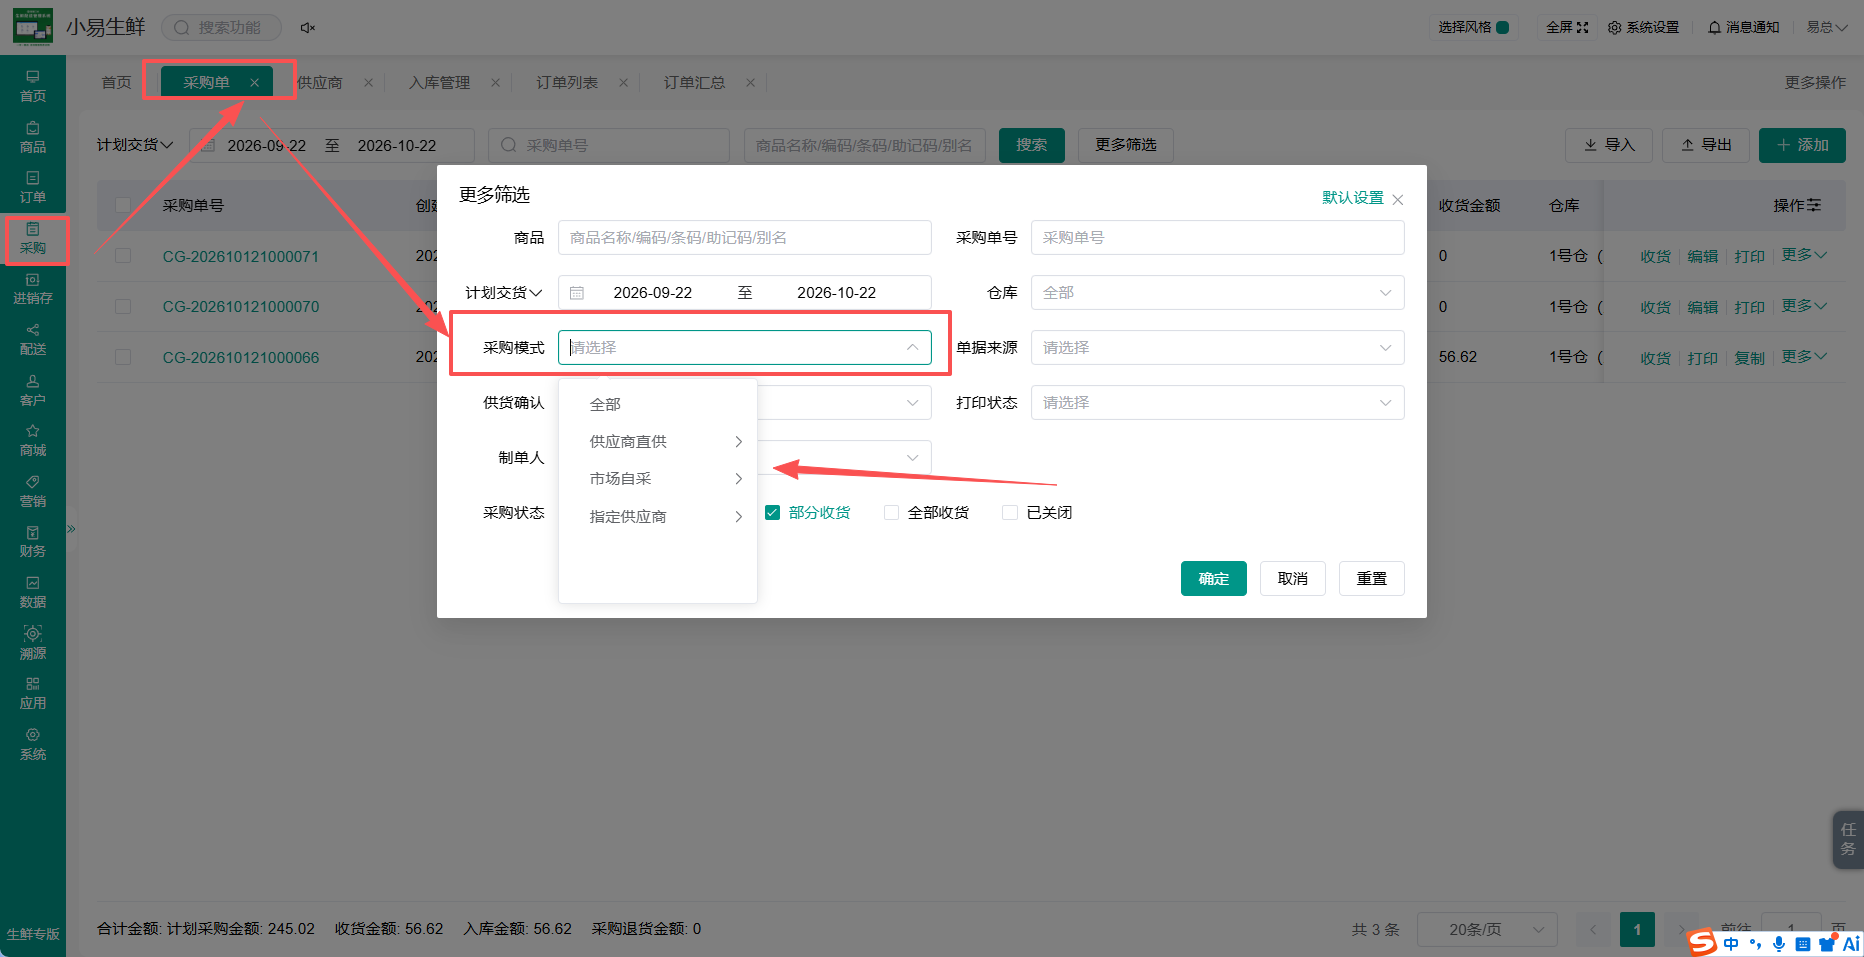Click the mute speaker icon in header
1864x957 pixels.
308,28
